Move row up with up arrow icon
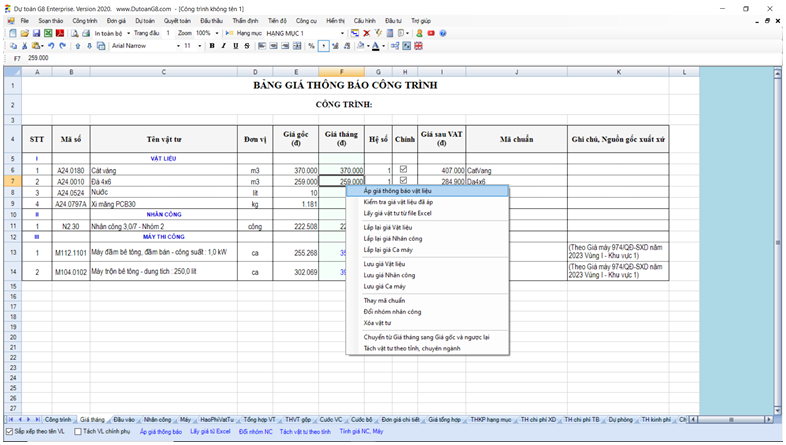Screen dimensions: 786x445 click(78, 46)
